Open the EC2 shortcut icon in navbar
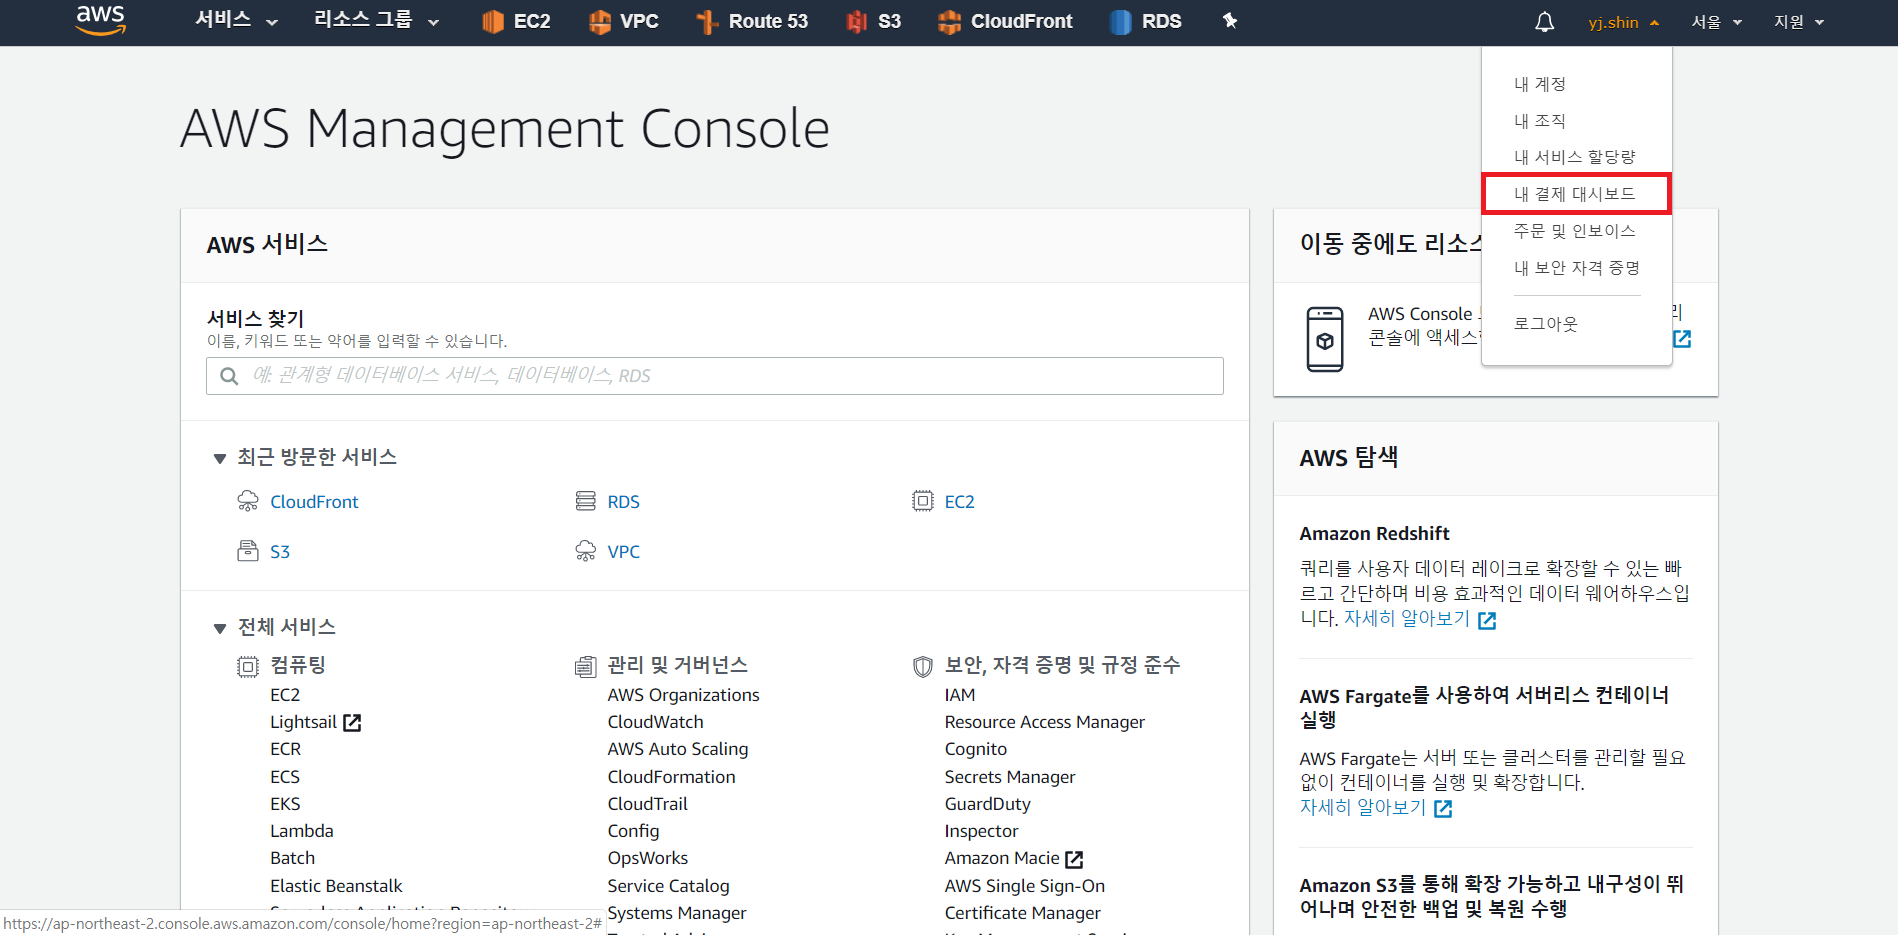1898x935 pixels. (492, 22)
